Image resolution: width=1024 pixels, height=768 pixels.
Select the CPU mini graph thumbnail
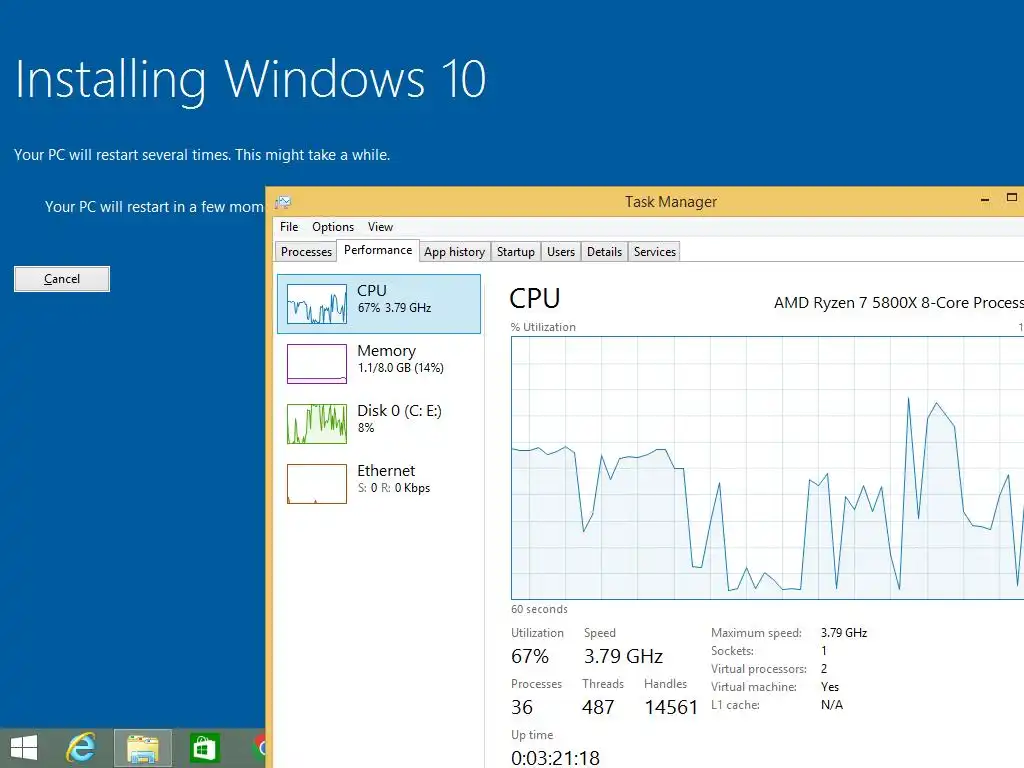click(x=317, y=304)
